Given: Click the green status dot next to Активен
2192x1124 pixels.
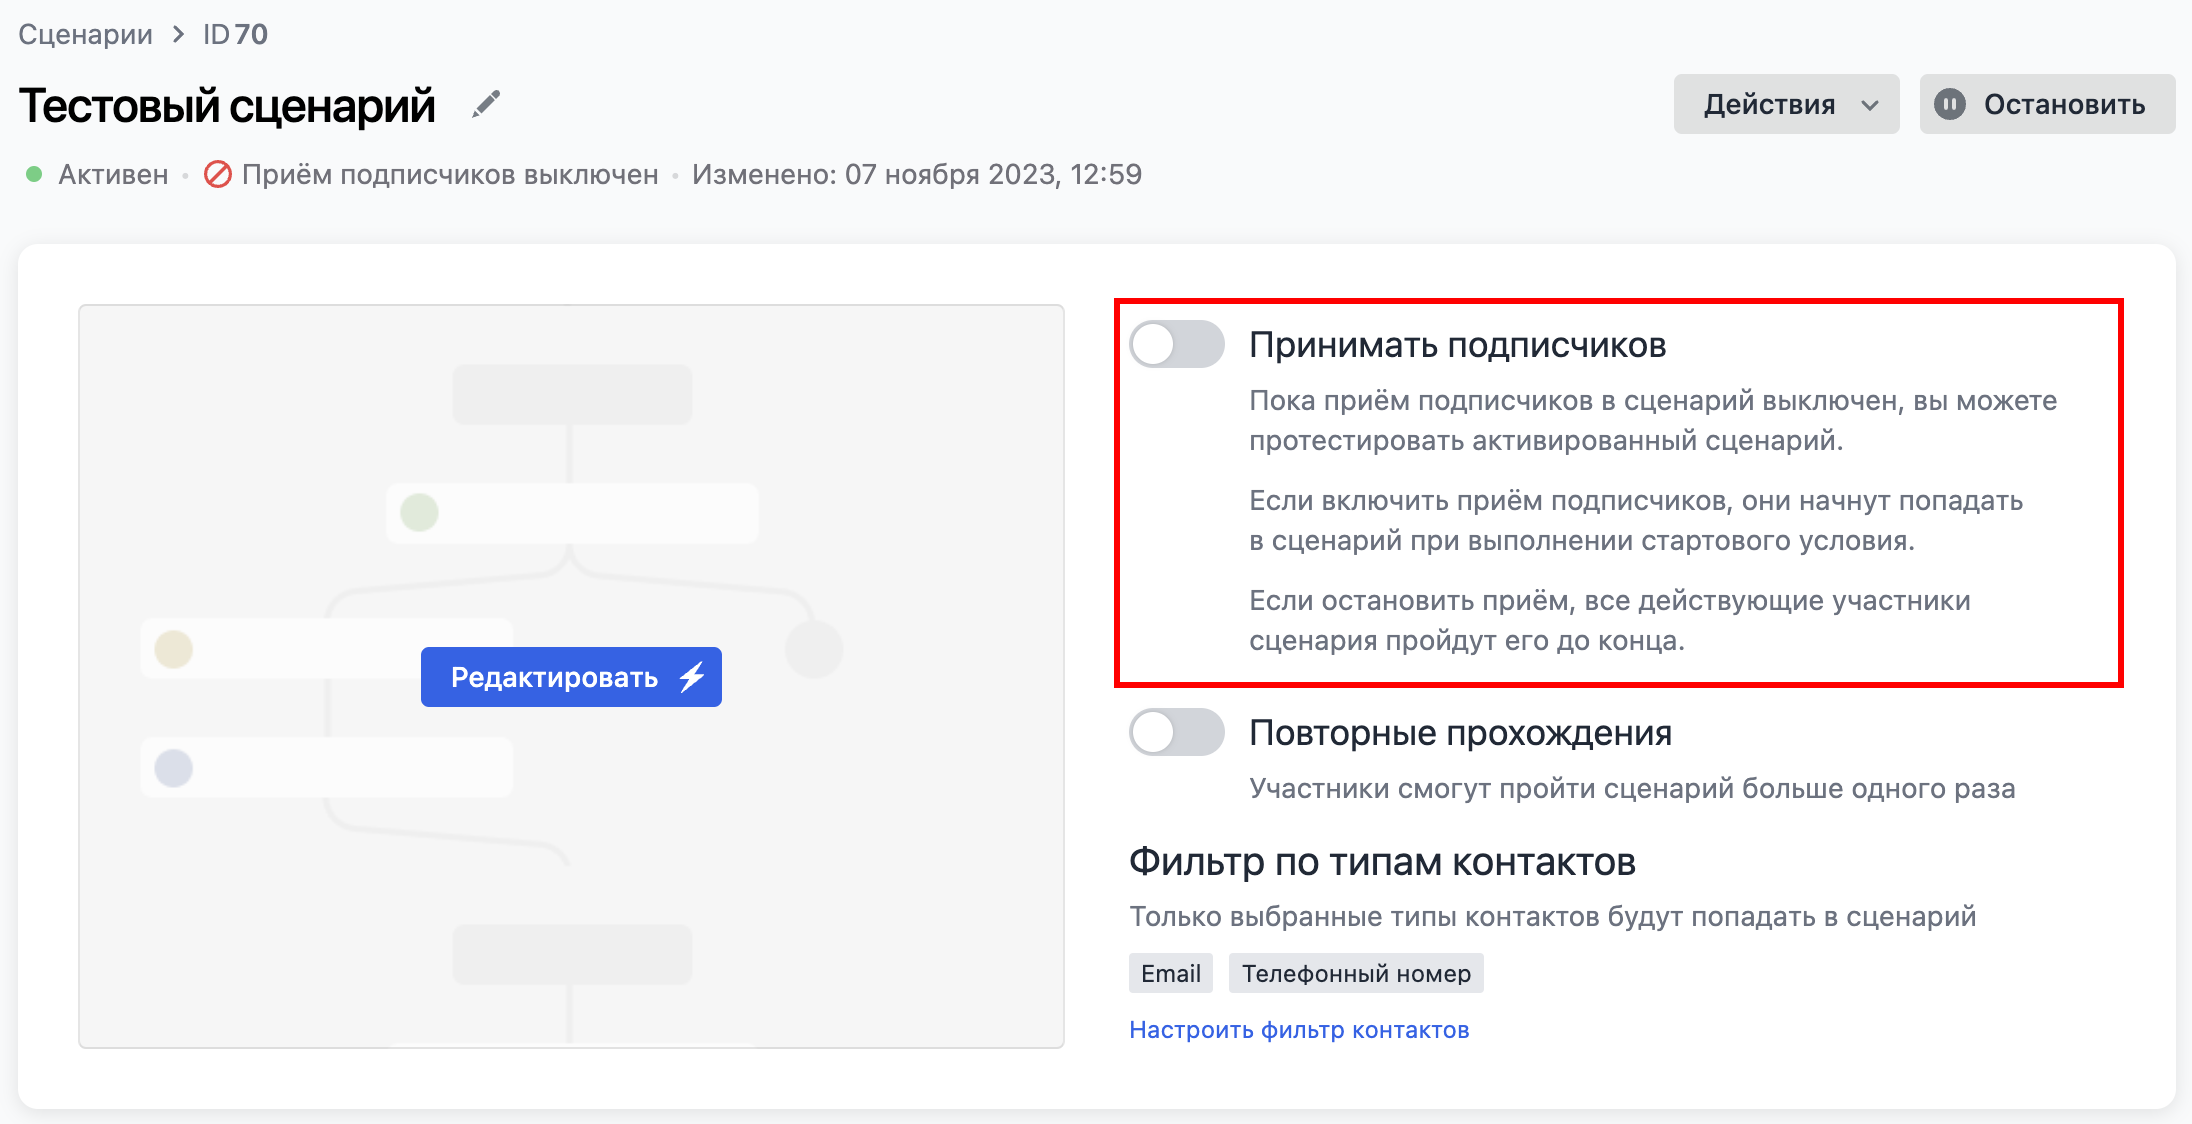Looking at the screenshot, I should tap(35, 174).
